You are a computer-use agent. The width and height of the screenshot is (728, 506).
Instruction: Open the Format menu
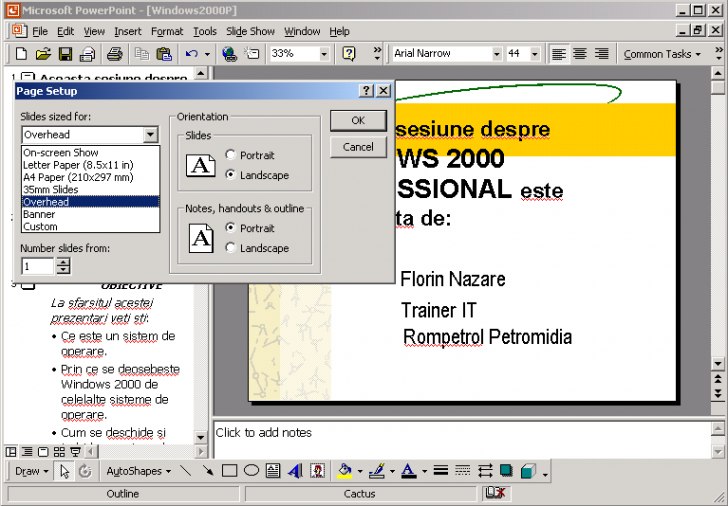[x=167, y=32]
